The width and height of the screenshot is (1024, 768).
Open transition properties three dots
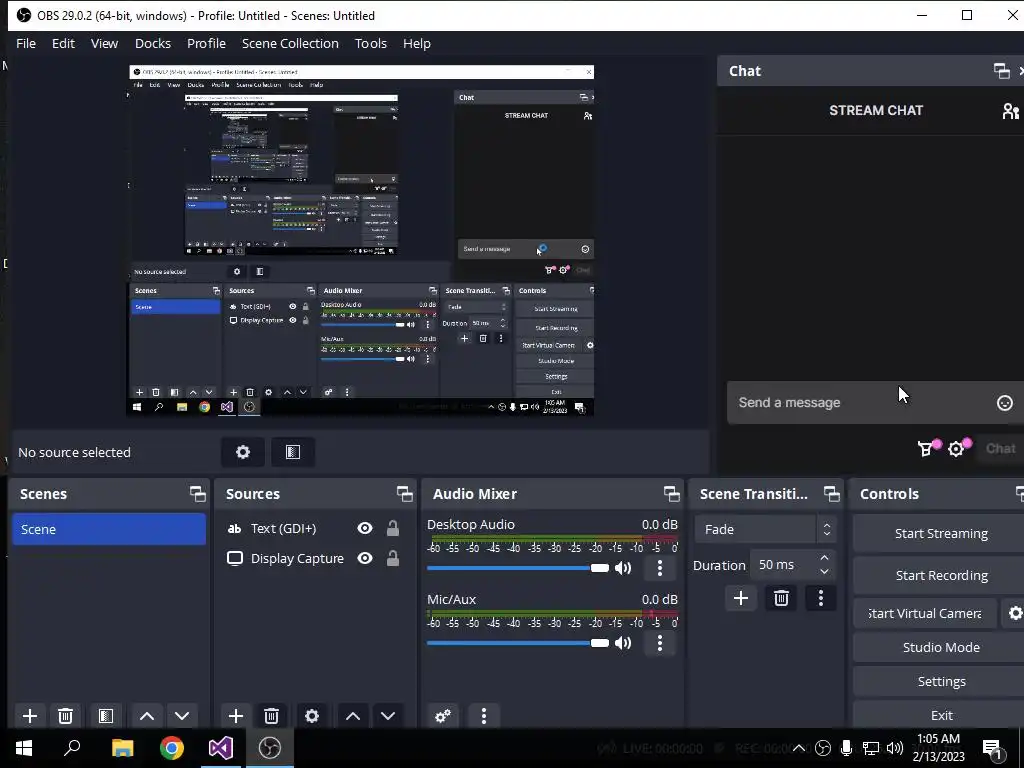tap(821, 598)
